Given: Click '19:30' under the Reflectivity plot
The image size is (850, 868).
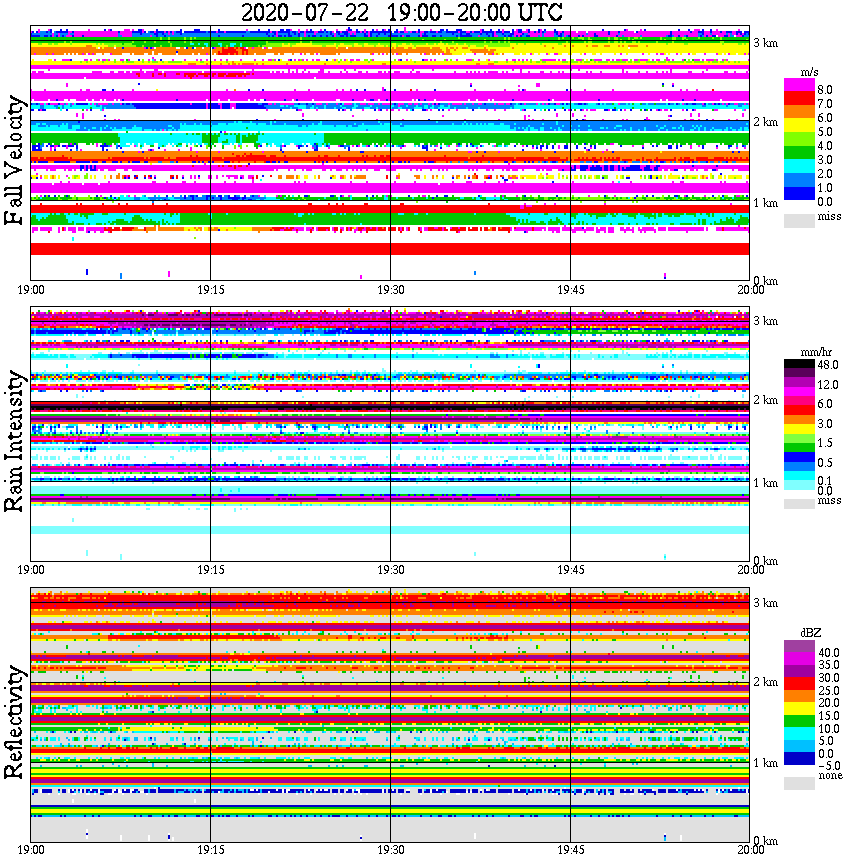Looking at the screenshot, I should pos(391,850).
